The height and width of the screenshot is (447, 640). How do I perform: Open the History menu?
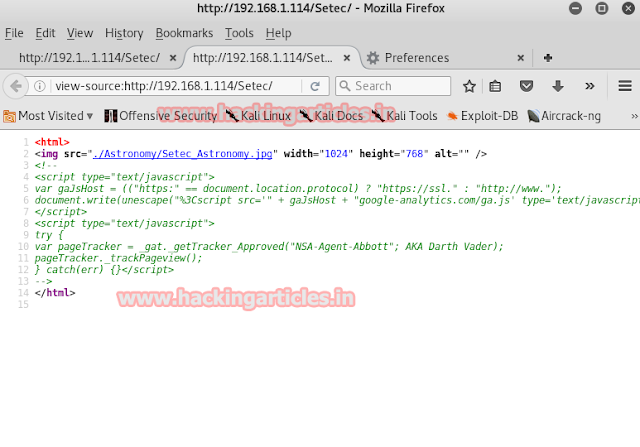[x=124, y=33]
